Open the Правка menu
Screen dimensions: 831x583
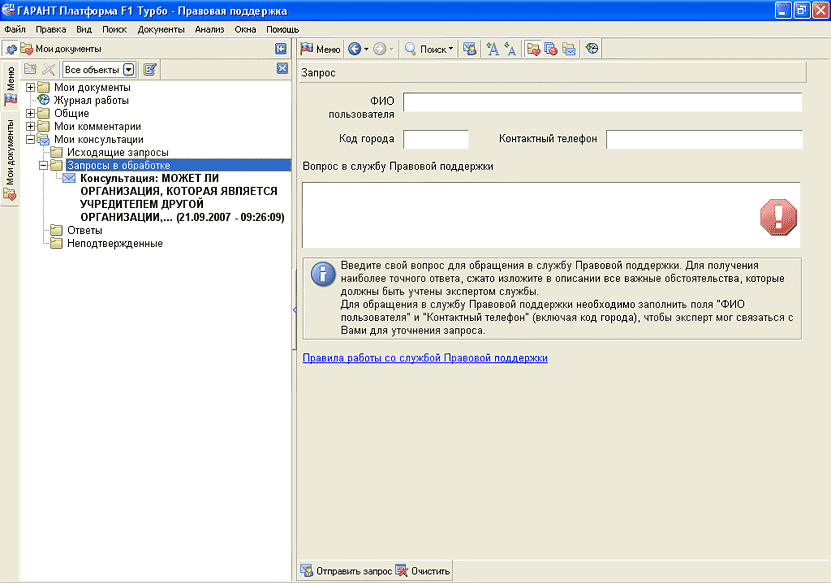pos(51,30)
